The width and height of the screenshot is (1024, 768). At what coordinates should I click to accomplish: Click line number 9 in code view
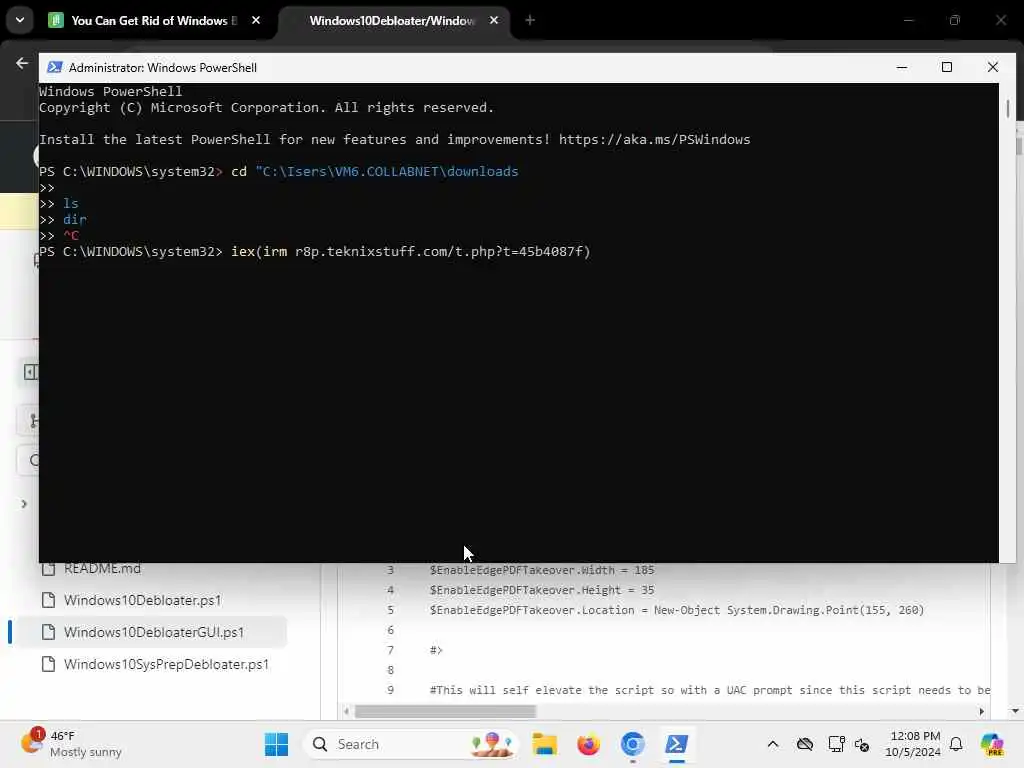tap(391, 690)
